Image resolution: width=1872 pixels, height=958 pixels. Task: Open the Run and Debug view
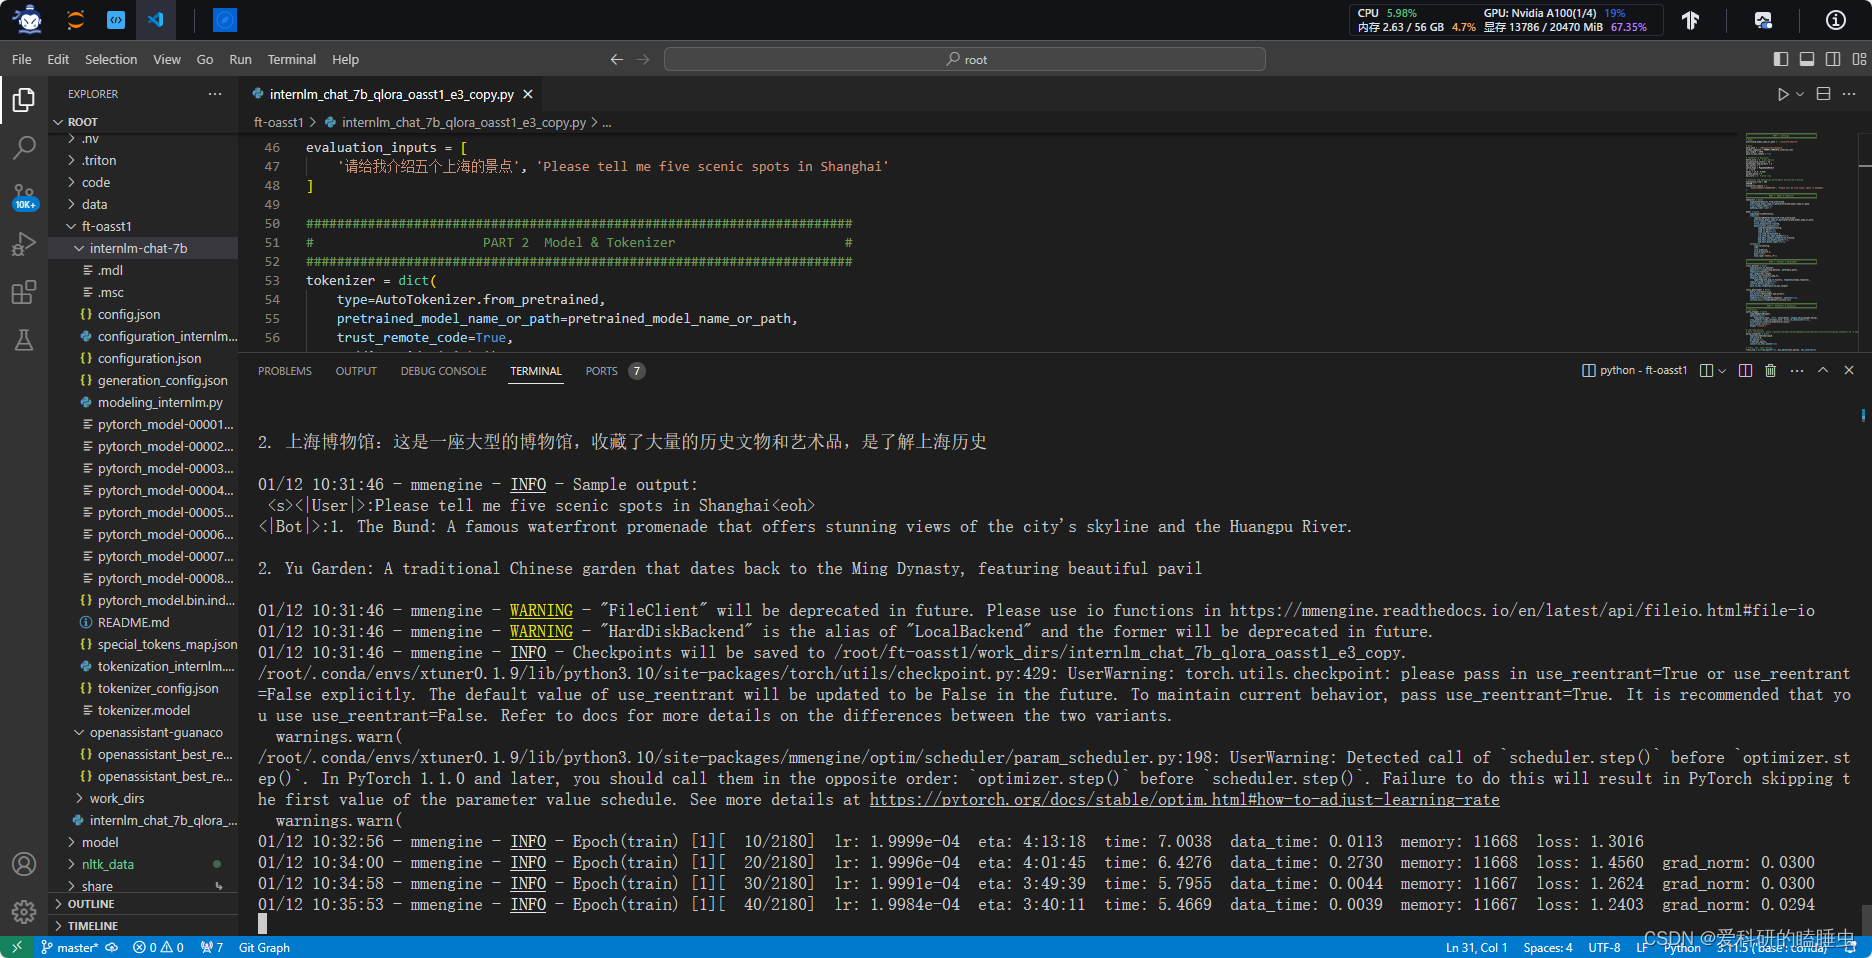[x=24, y=244]
